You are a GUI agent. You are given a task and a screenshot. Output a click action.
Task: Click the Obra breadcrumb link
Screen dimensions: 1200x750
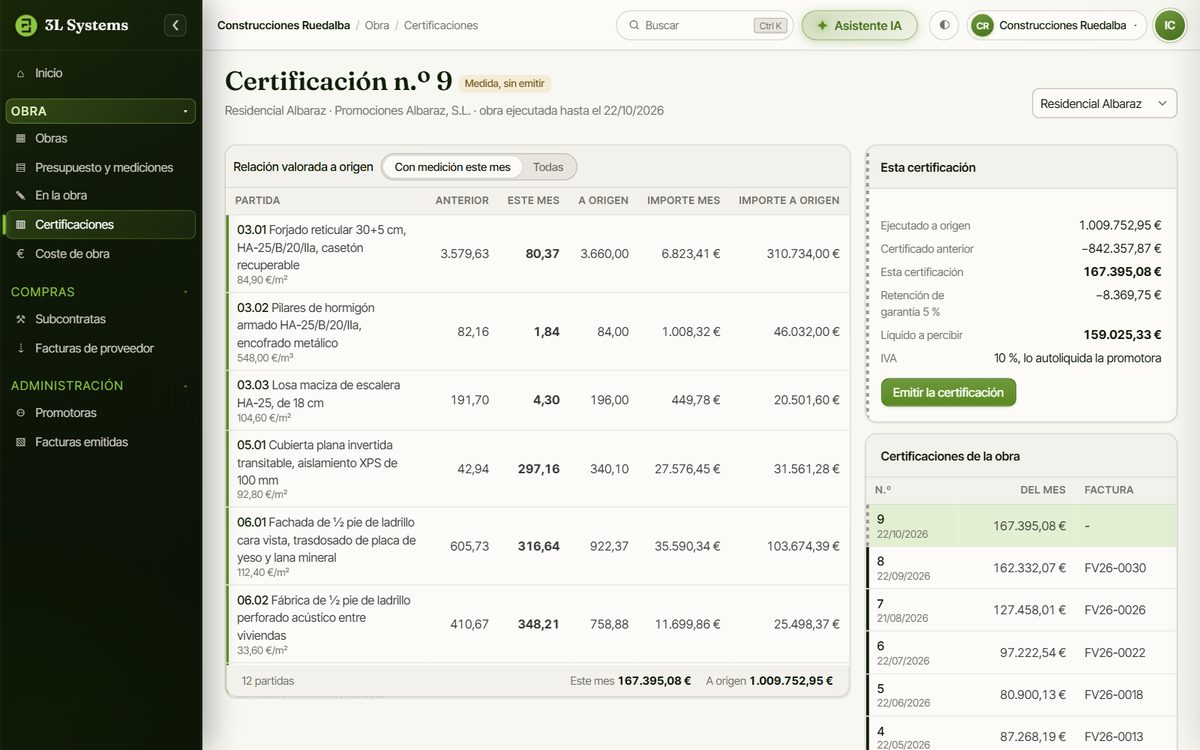tap(377, 25)
